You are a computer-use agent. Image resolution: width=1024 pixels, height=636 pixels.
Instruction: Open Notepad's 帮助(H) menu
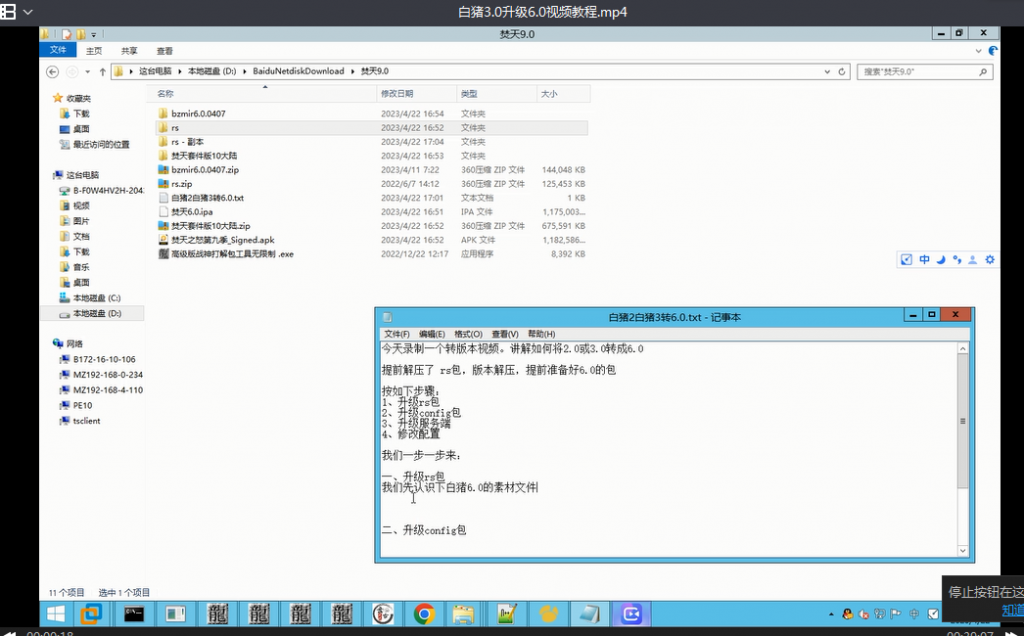pos(541,334)
